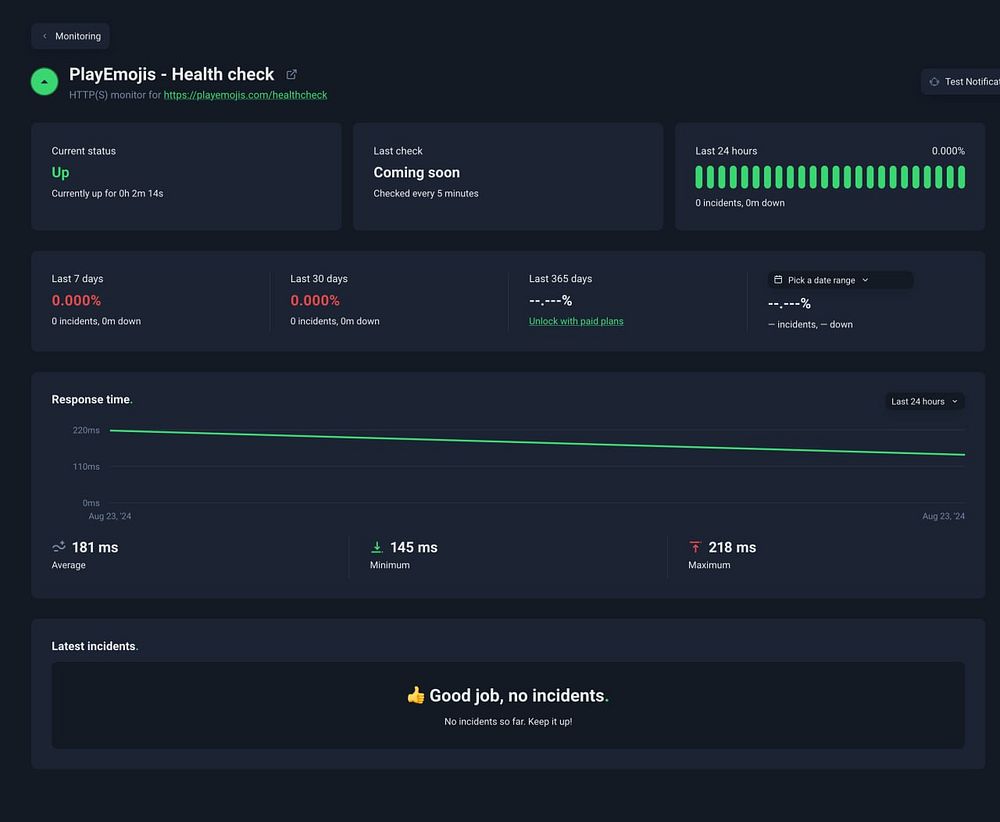Click 'Currently up for 0h 2m 14s'
This screenshot has height=822, width=1000.
pos(107,193)
